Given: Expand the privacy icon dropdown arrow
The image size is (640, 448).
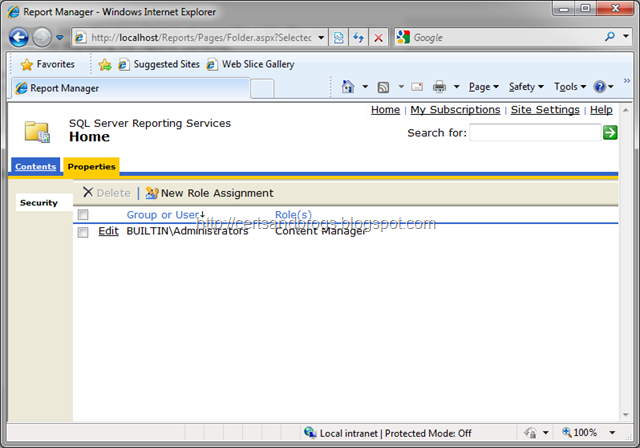Looking at the screenshot, I should point(546,433).
